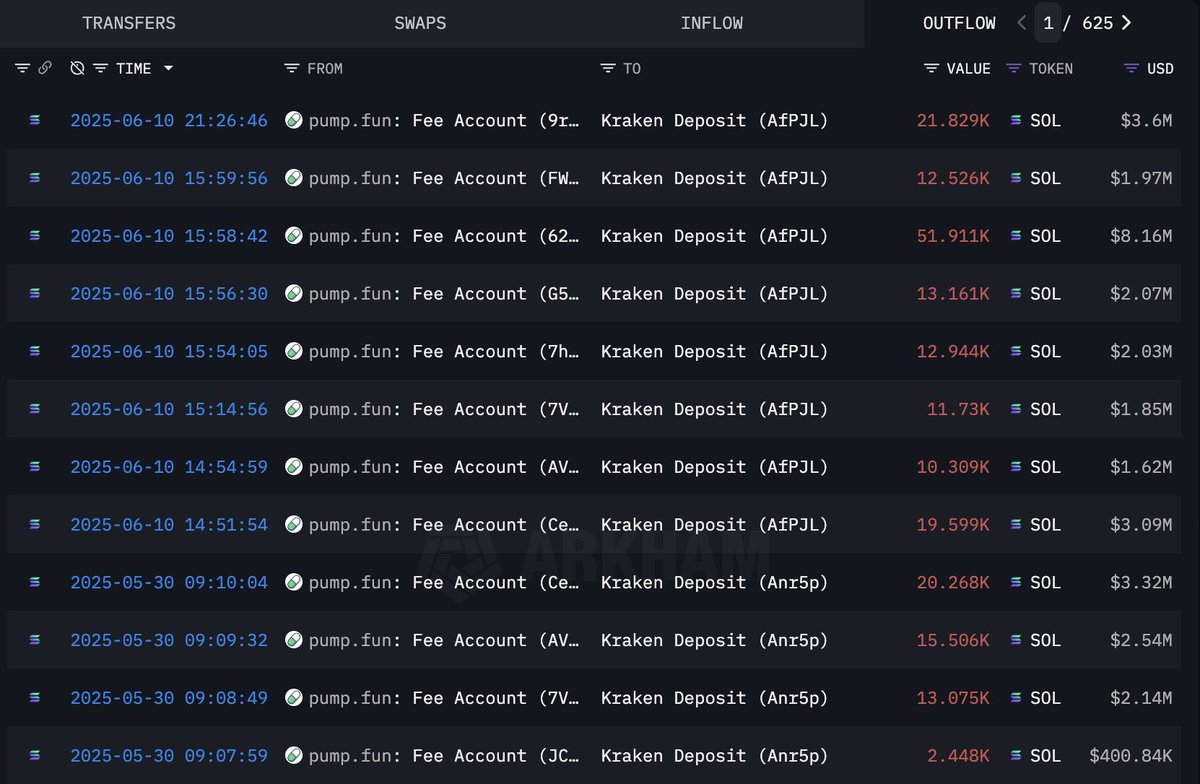Screen dimensions: 1200x784
Task: Click the Solana chain icon in the 15:54:05 row
Action: (36, 351)
